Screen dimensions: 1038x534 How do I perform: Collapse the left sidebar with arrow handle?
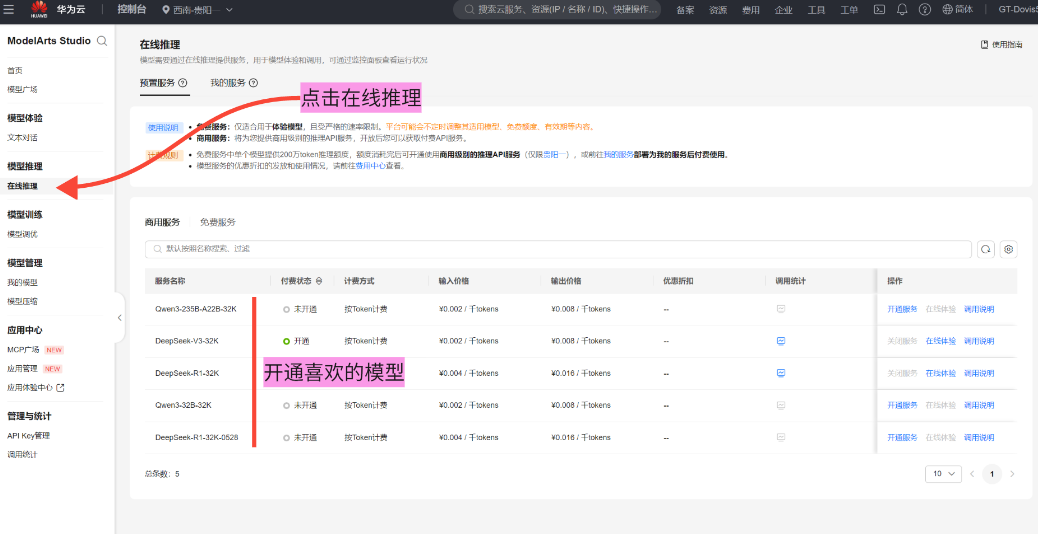tap(119, 317)
